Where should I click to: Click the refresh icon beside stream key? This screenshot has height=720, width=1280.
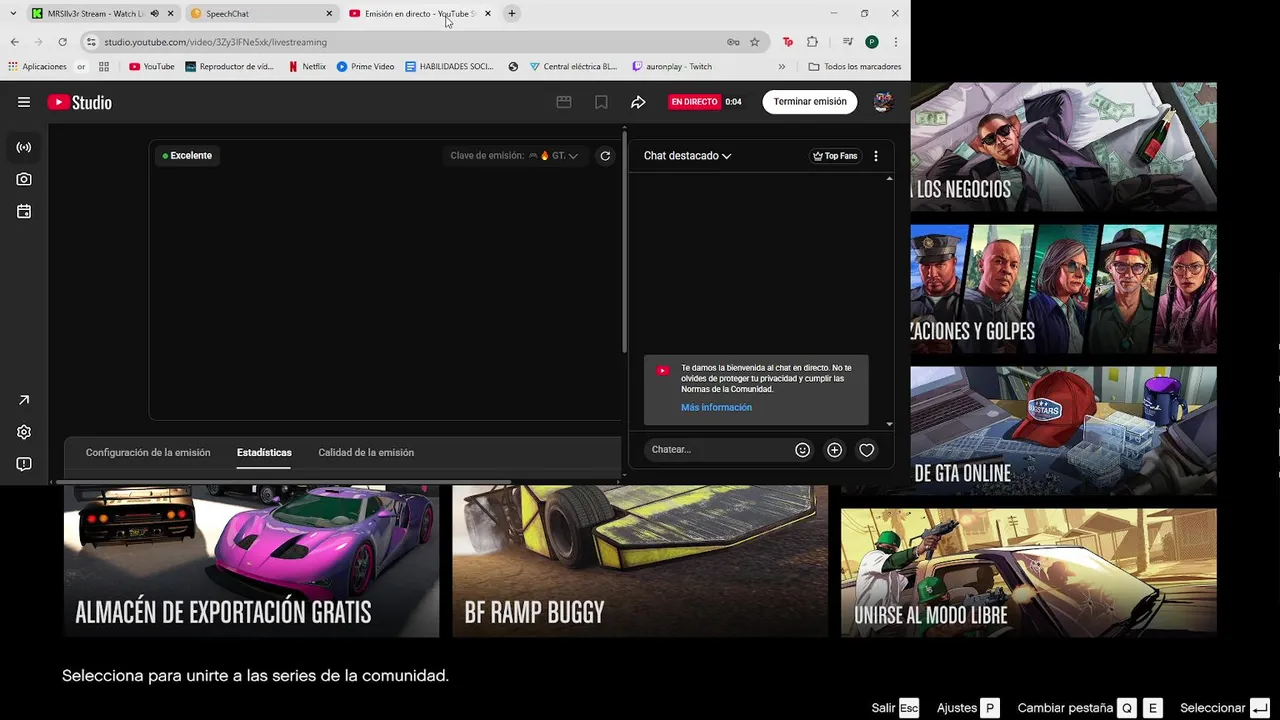pos(605,156)
